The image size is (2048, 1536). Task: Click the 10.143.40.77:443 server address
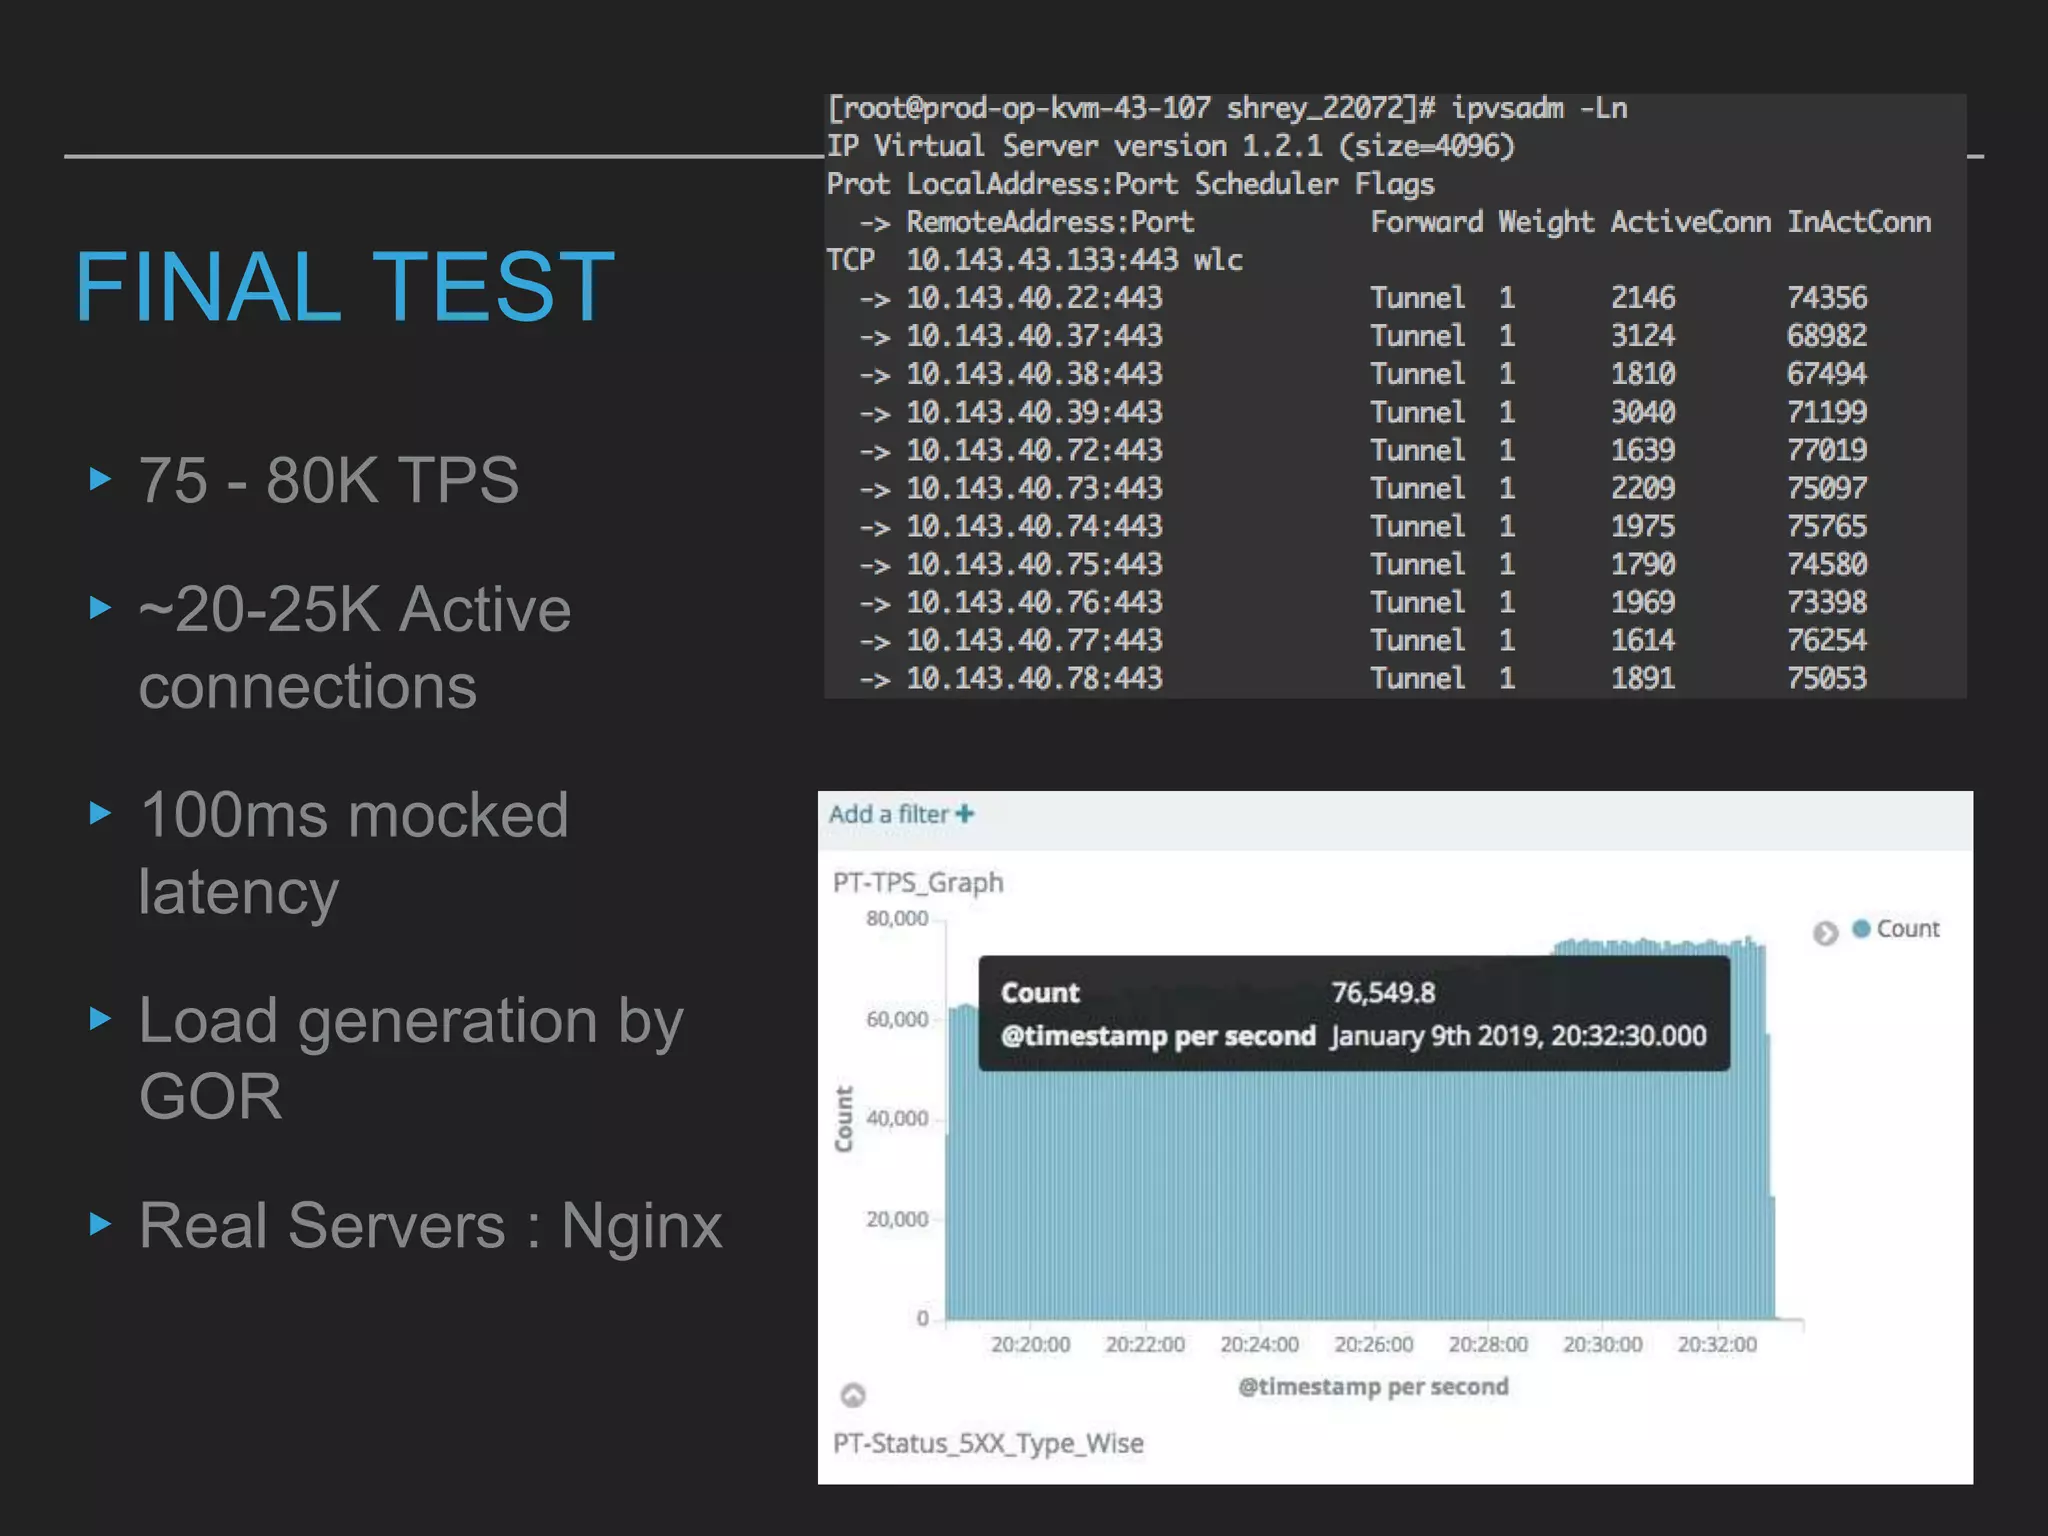pos(1034,640)
